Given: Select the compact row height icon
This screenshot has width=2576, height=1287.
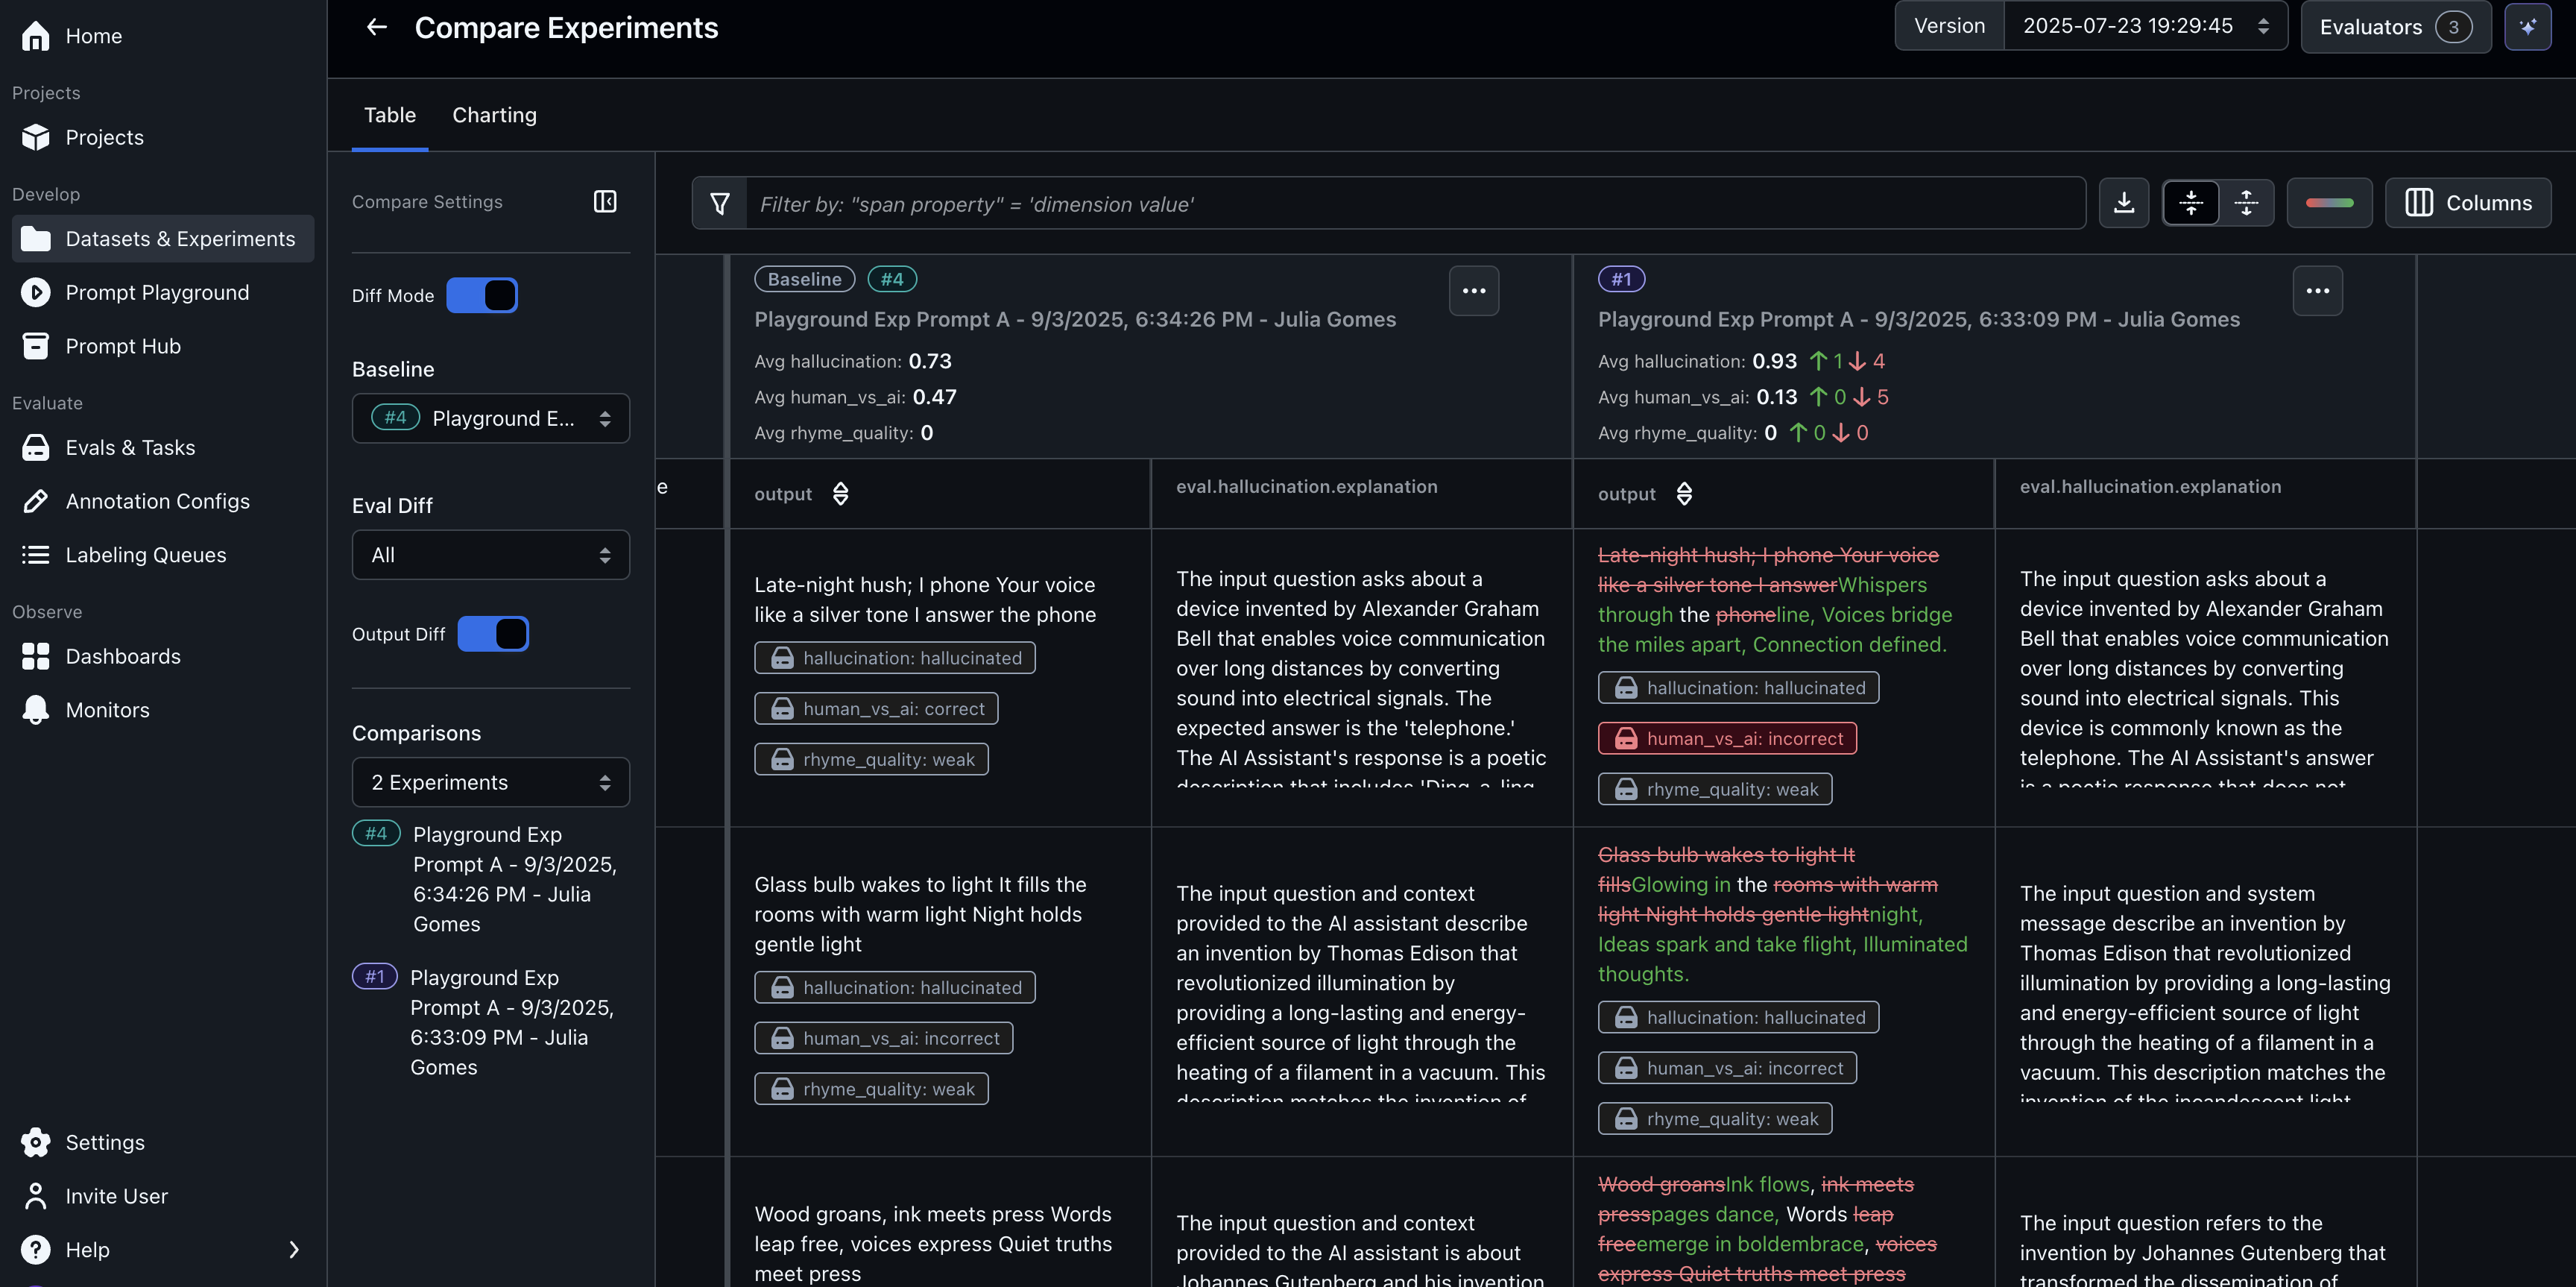Looking at the screenshot, I should pos(2190,203).
